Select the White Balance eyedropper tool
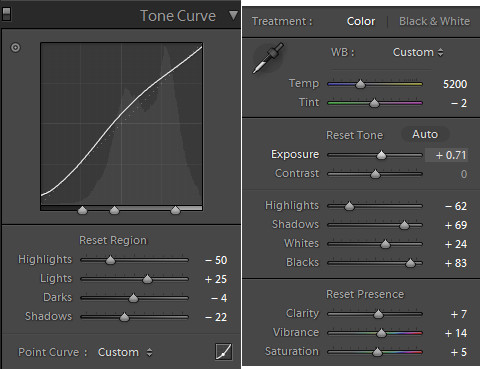Viewport: 483px width, 369px height. pyautogui.click(x=269, y=58)
